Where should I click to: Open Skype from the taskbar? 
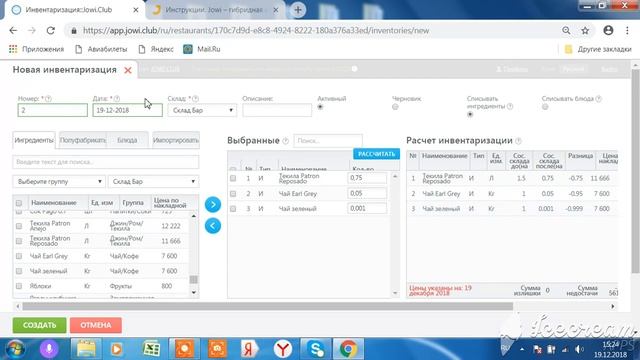coord(316,349)
